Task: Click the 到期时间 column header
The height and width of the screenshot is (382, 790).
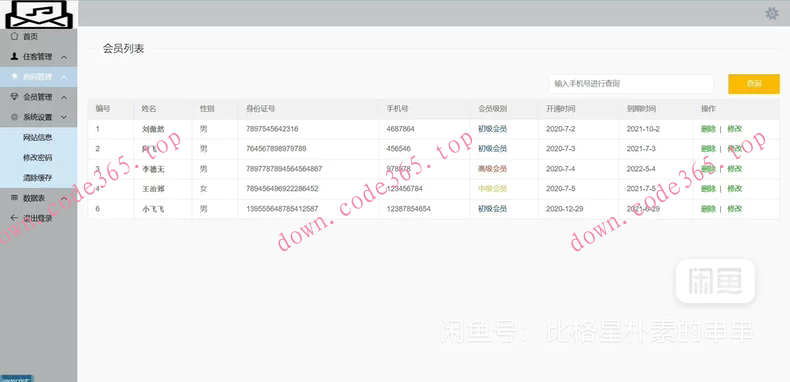Action: (641, 109)
